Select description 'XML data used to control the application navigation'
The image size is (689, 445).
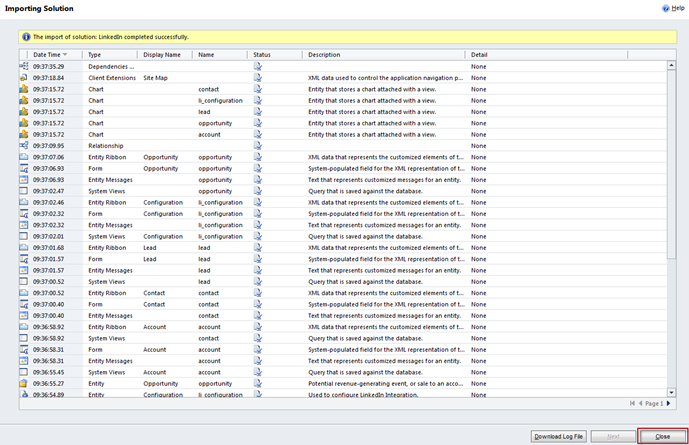point(385,78)
